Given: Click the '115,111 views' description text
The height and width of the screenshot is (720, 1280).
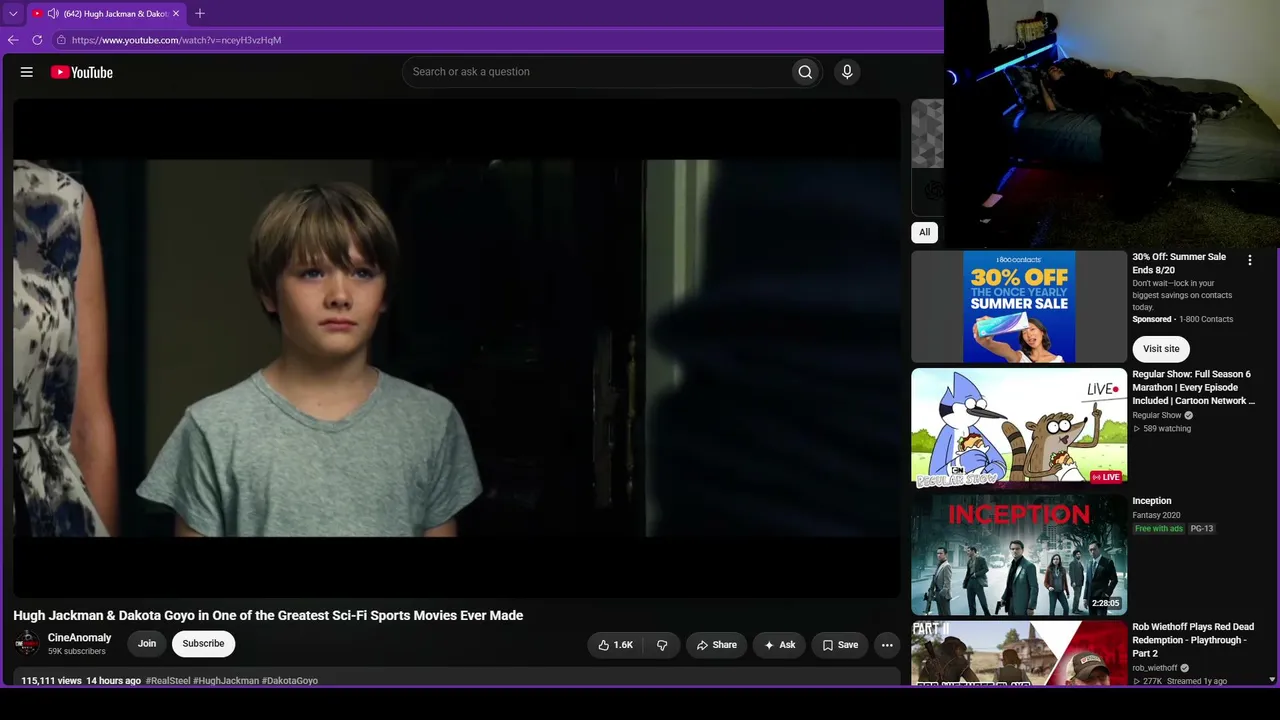Looking at the screenshot, I should [52, 681].
